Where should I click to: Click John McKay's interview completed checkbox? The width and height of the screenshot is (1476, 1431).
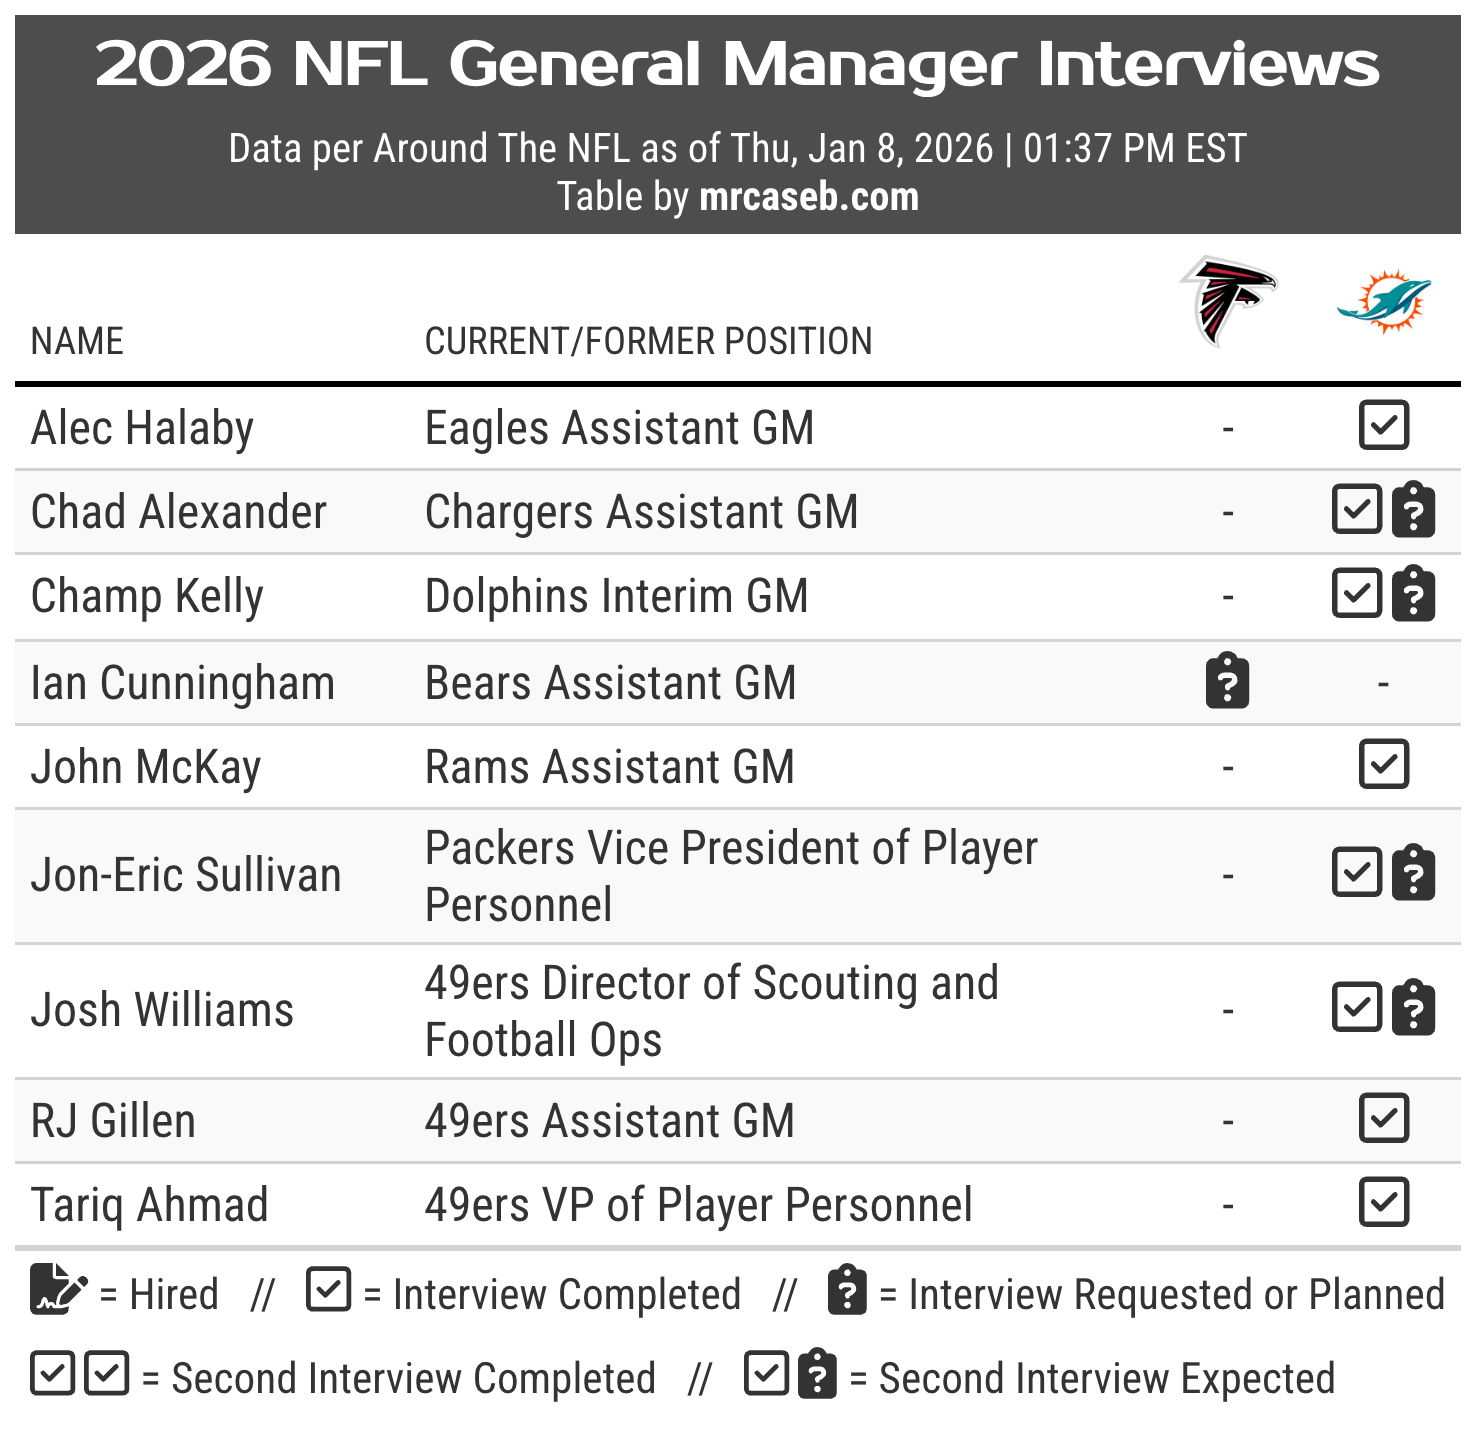click(1384, 765)
